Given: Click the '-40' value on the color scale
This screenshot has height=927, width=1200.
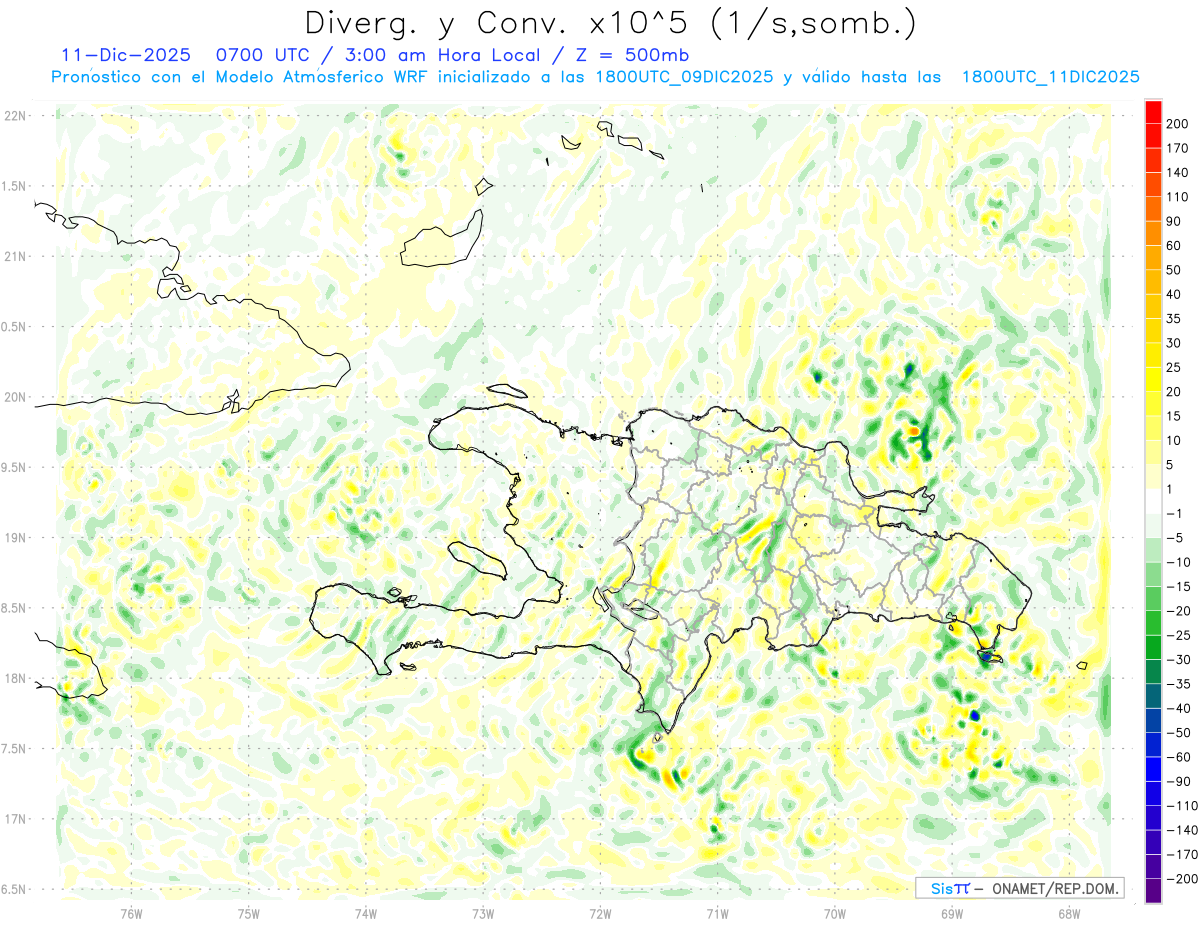Looking at the screenshot, I should [x=1178, y=708].
